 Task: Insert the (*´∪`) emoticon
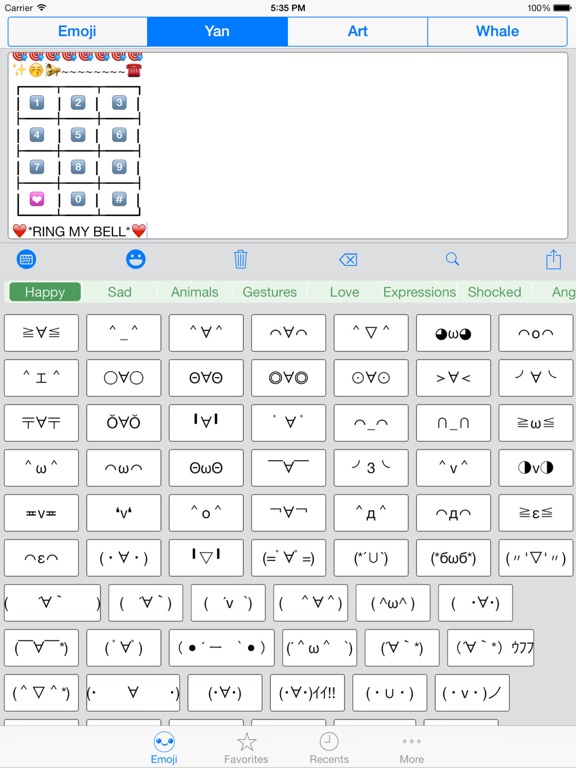371,558
